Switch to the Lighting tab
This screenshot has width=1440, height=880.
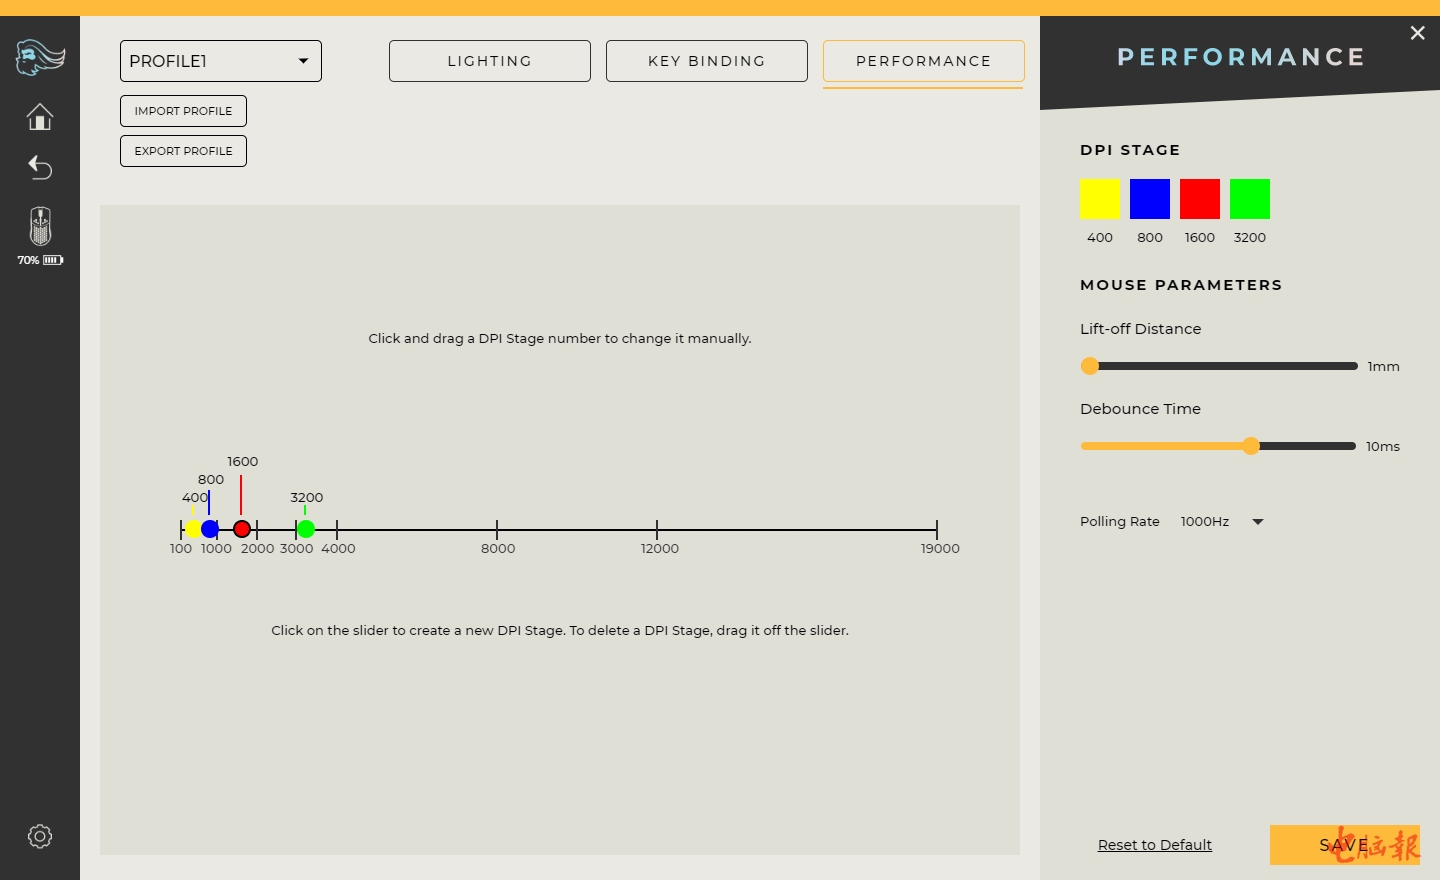tap(490, 61)
